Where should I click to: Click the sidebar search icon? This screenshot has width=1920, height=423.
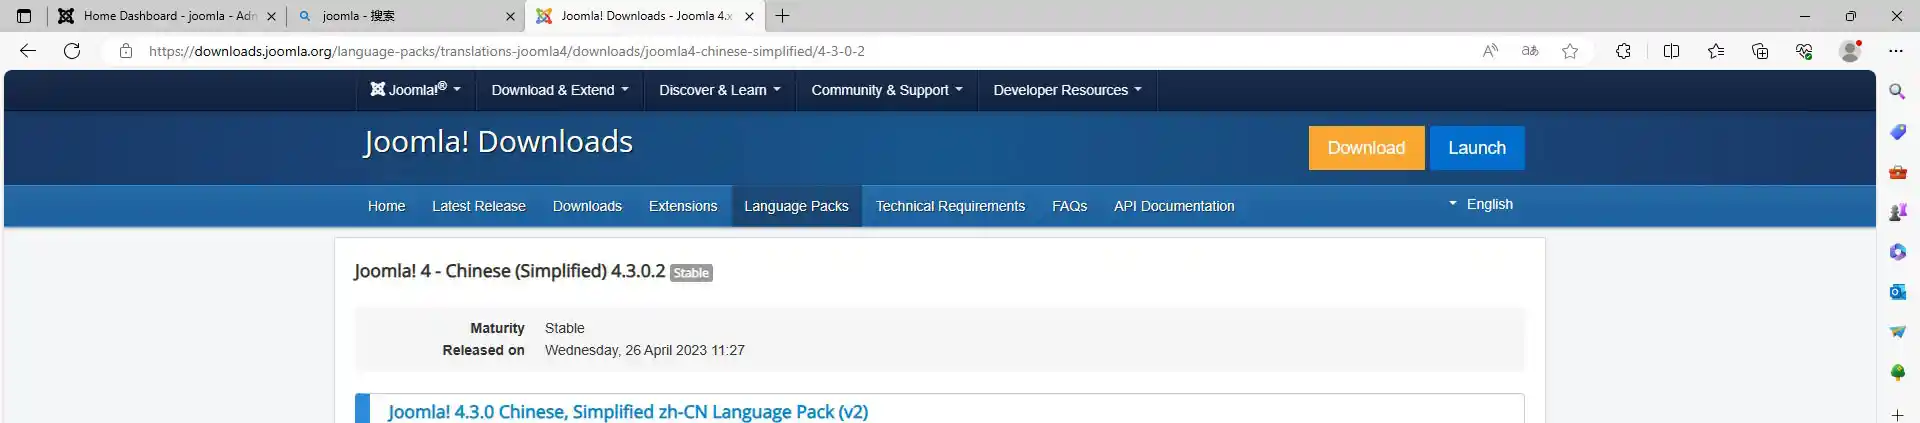tap(1897, 92)
